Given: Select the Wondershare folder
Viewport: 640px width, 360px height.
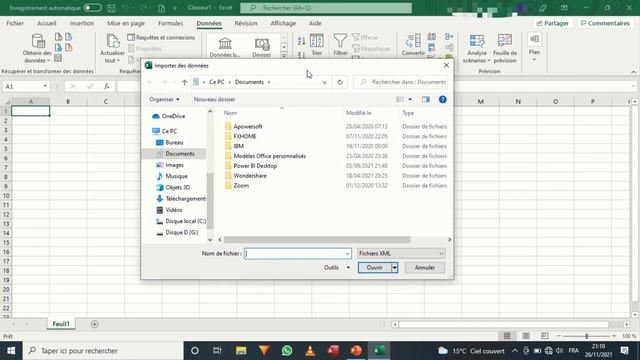Looking at the screenshot, I should coord(246,176).
